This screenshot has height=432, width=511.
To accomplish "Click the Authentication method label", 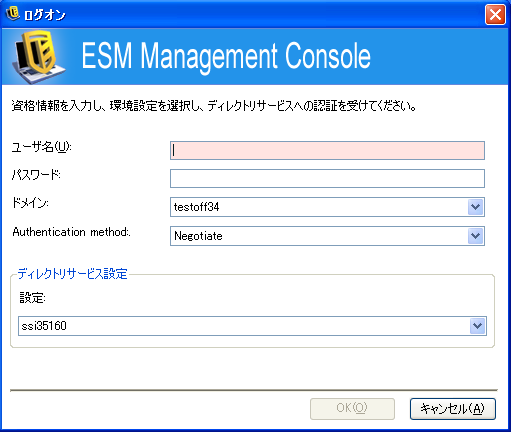I will (x=71, y=232).
